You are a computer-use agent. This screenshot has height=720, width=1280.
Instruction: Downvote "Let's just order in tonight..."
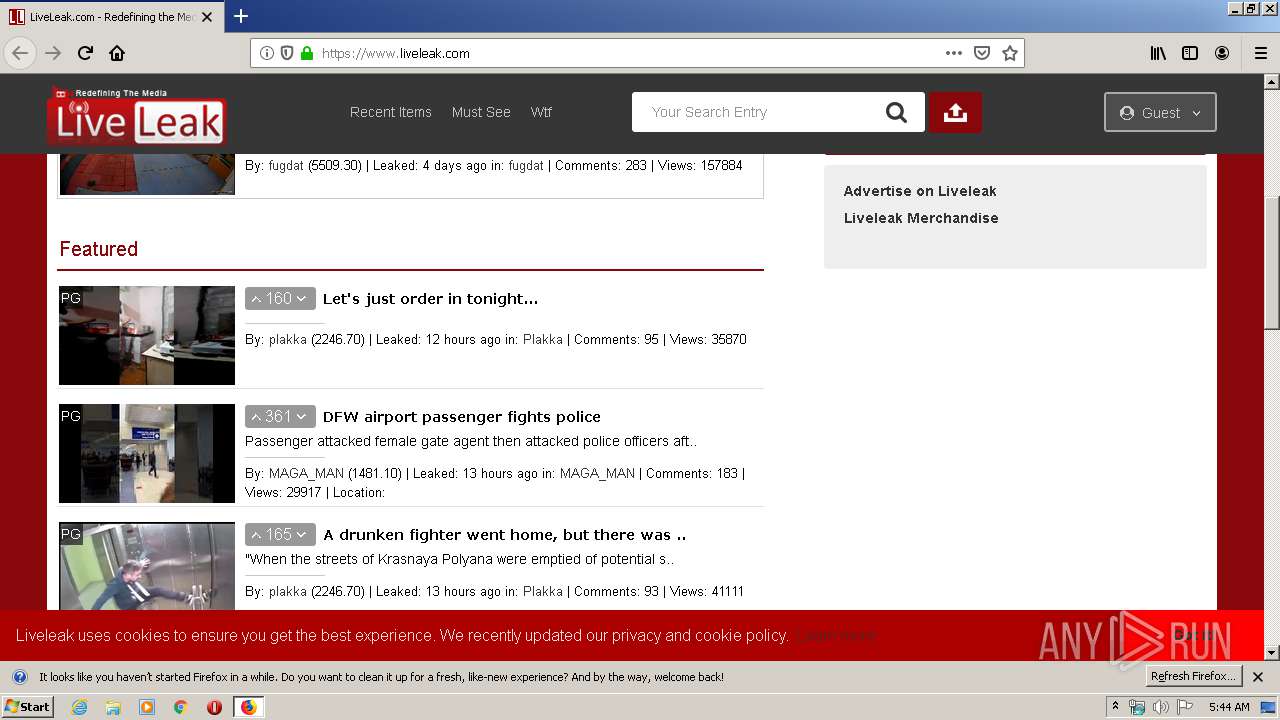tap(302, 299)
